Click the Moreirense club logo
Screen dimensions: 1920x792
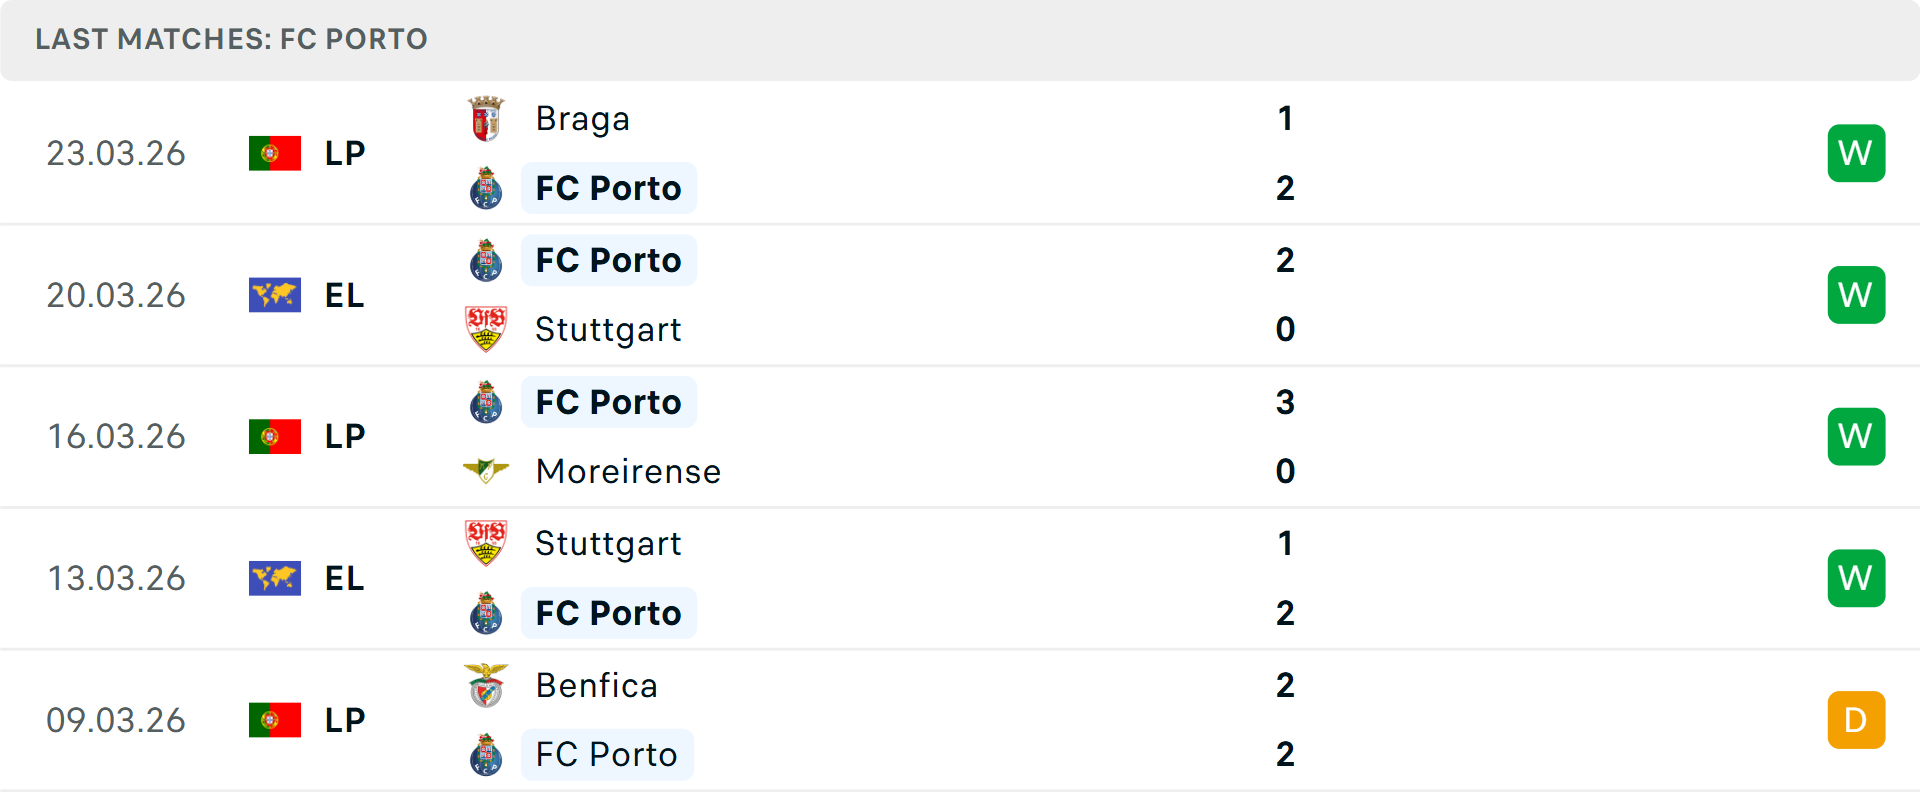[487, 471]
